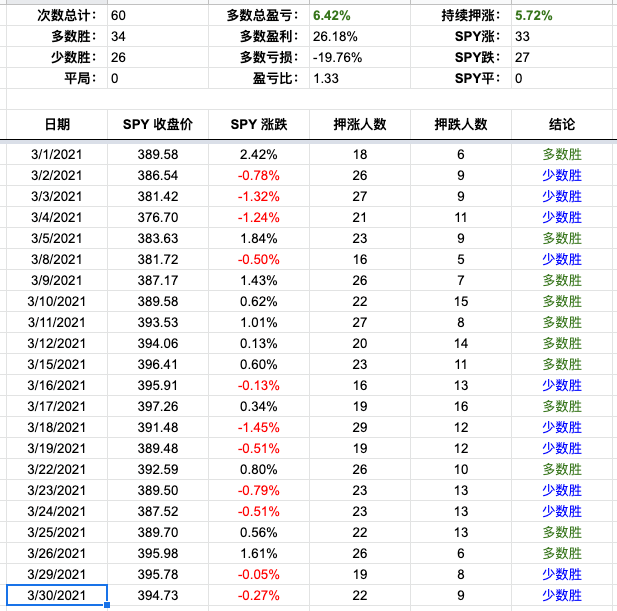
Task: Select date cell 3/16/2021
Action: click(x=57, y=385)
